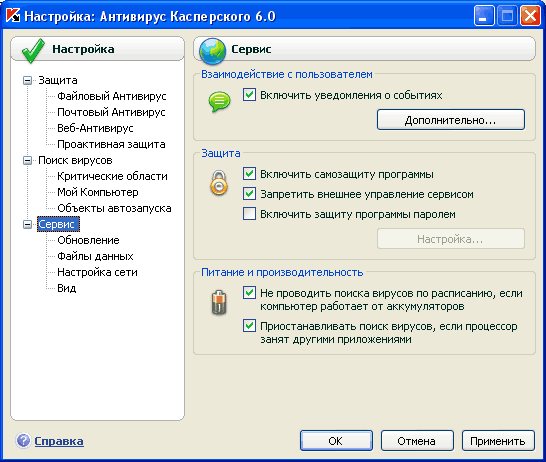Collapse the Сервис tree node

pyautogui.click(x=27, y=225)
